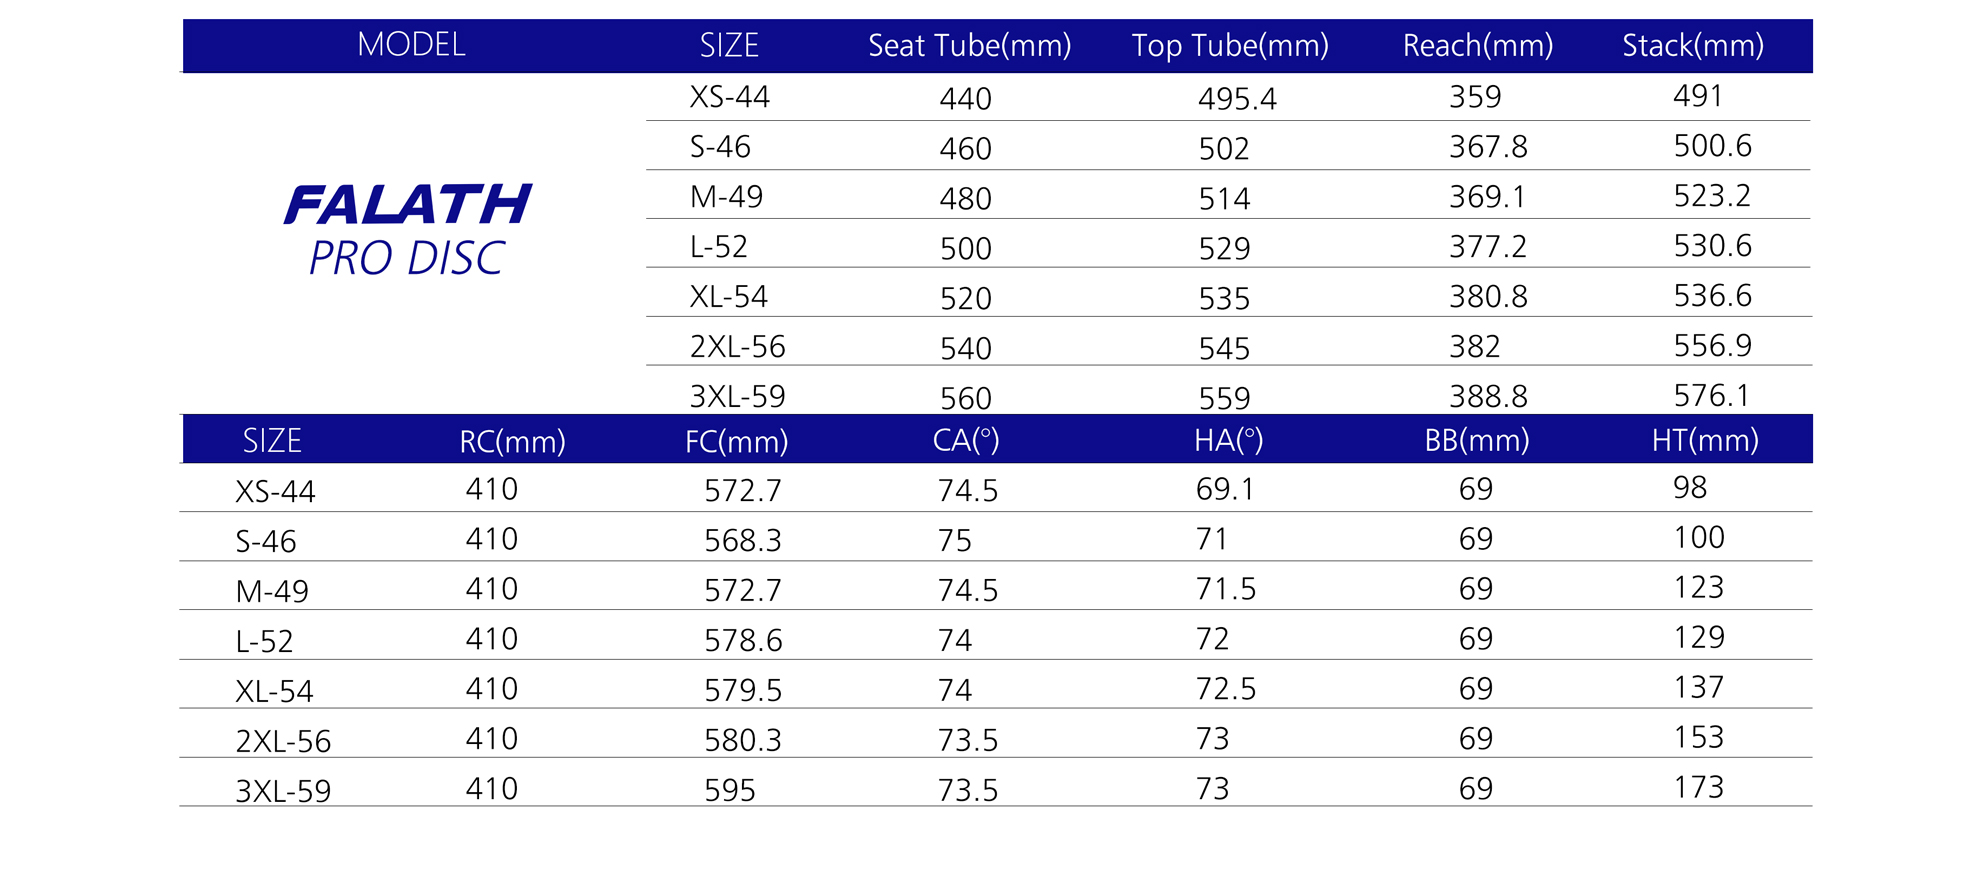Click the Top Tube(mm) header

click(x=1229, y=46)
